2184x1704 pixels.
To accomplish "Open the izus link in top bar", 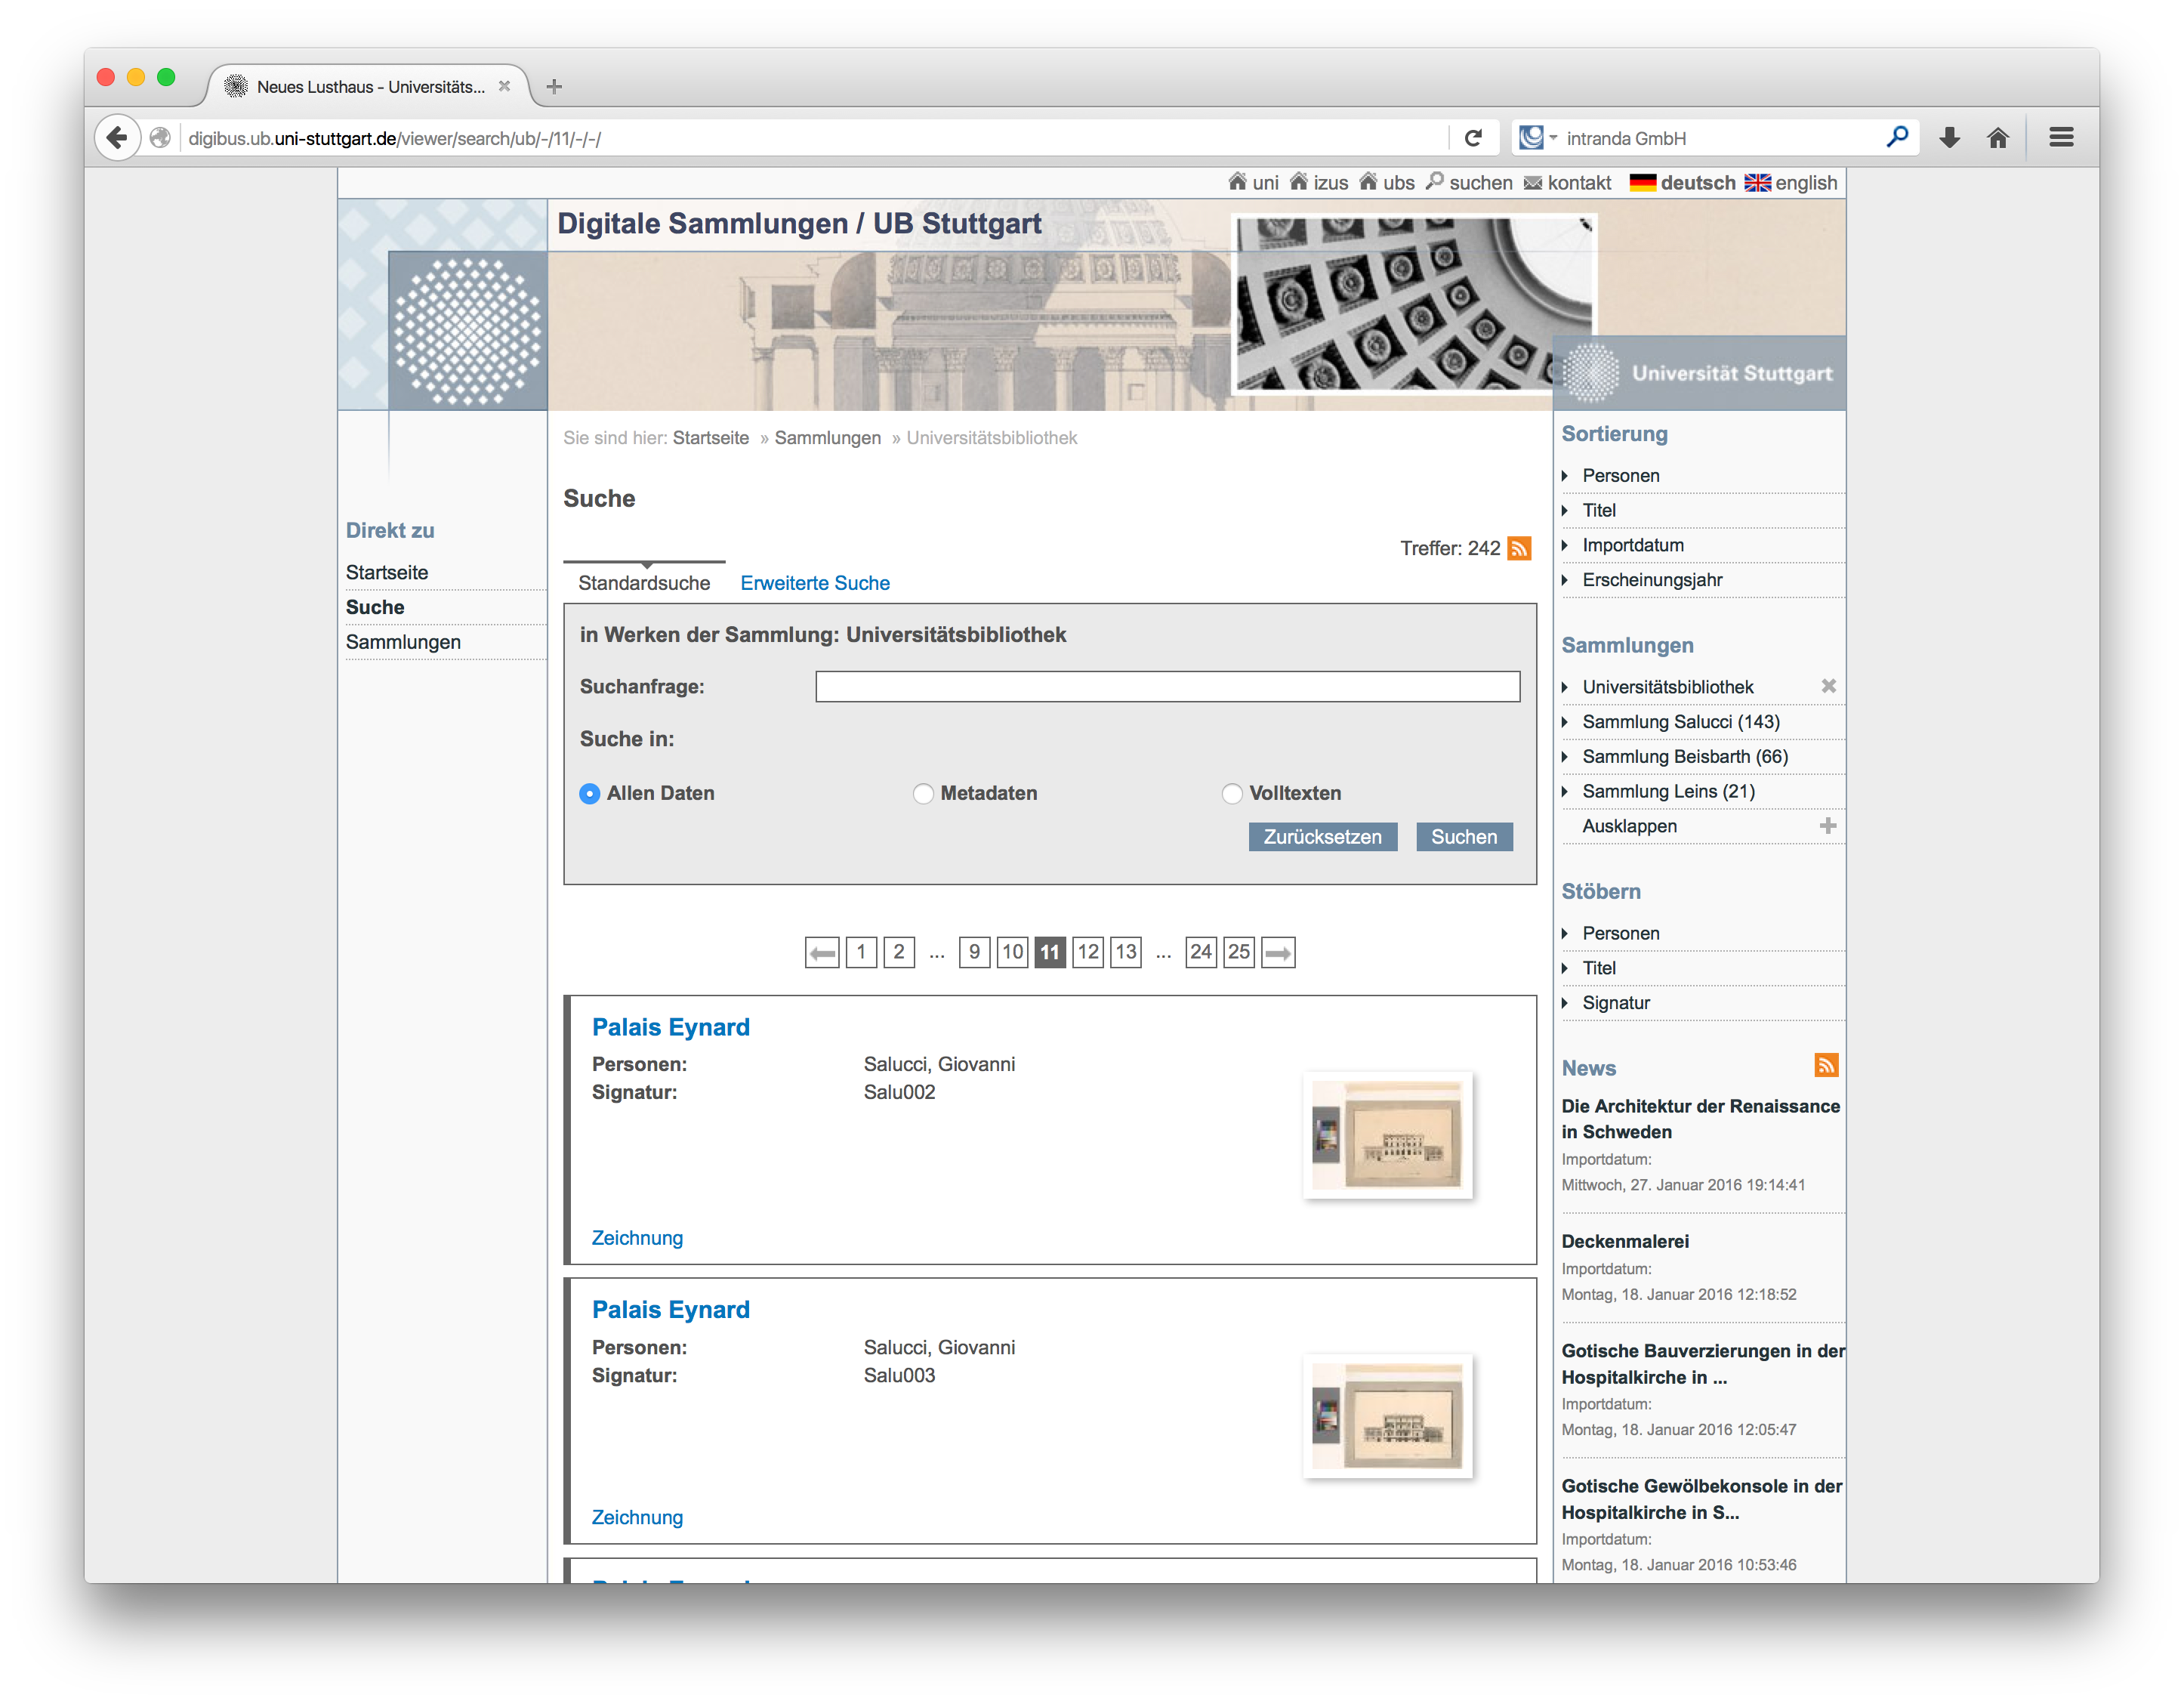I will point(1319,182).
